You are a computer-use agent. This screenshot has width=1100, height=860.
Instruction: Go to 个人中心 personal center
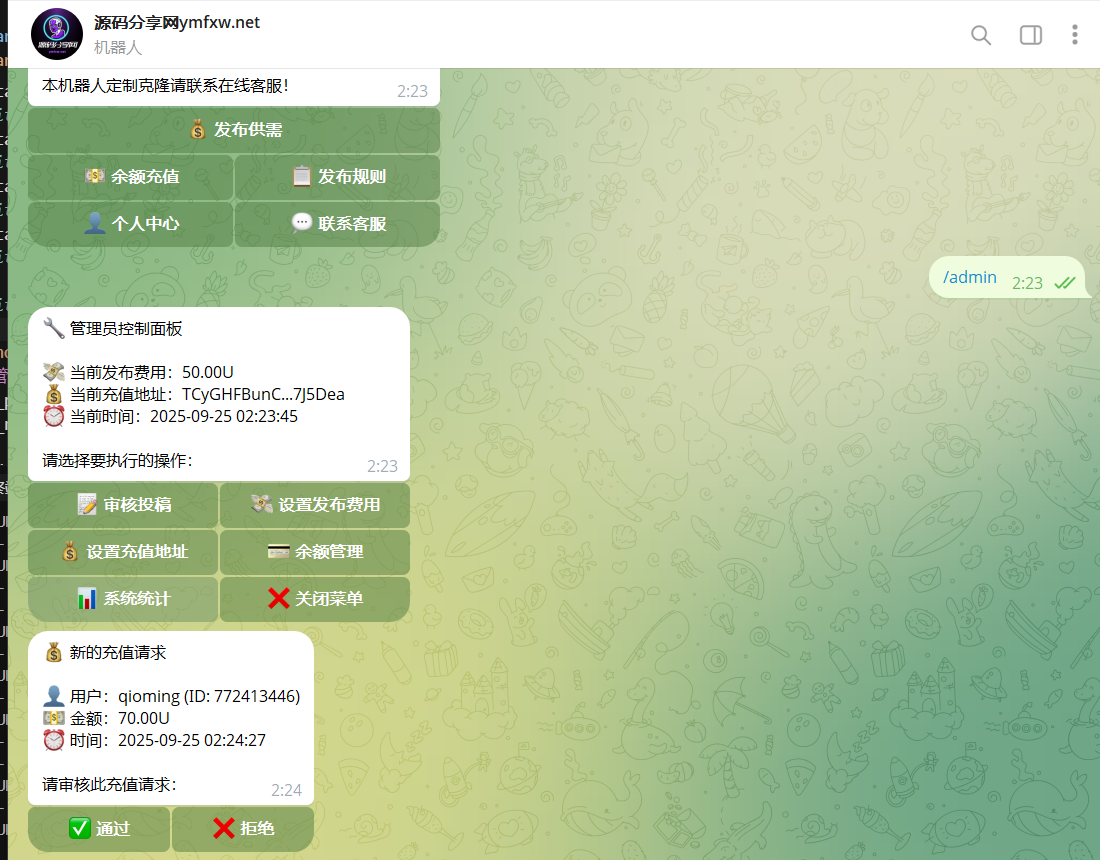pyautogui.click(x=131, y=224)
